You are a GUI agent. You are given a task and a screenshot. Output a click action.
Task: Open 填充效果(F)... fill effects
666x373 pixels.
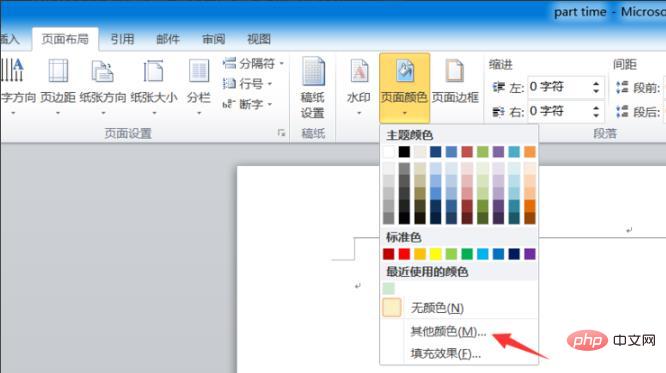[x=459, y=353]
